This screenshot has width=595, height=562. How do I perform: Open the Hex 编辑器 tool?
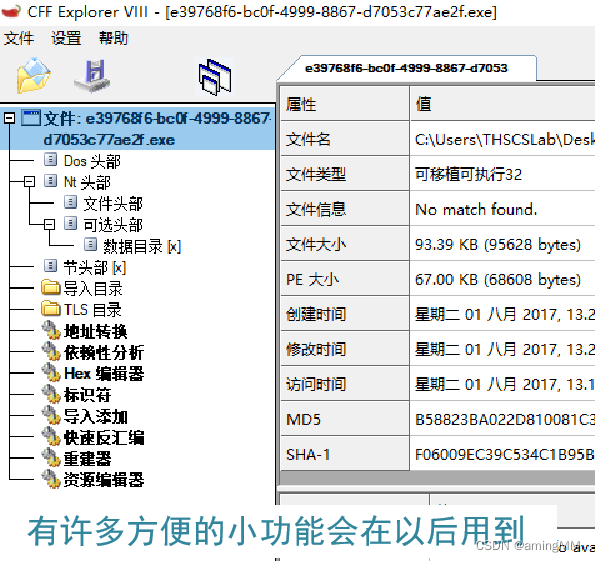coord(104,373)
